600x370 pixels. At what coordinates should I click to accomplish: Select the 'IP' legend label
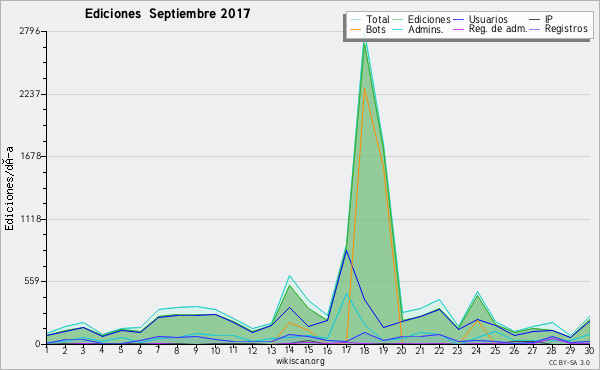coord(549,19)
